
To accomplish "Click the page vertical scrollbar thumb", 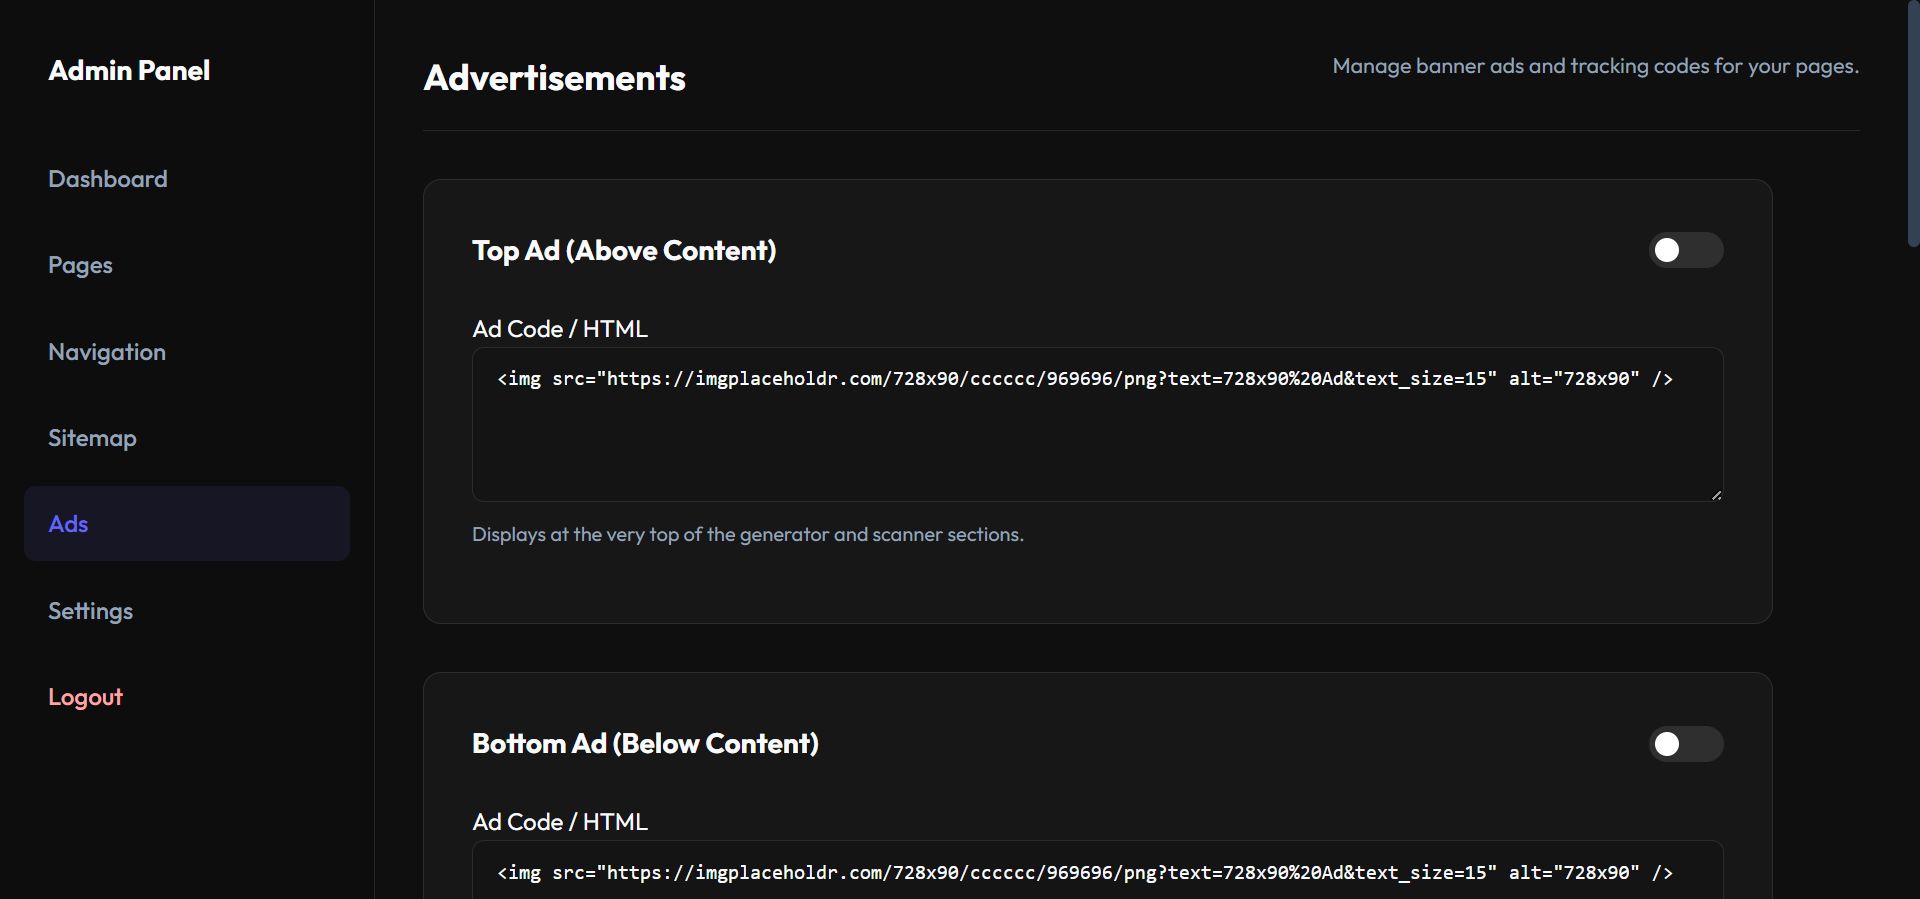I will [x=1913, y=120].
